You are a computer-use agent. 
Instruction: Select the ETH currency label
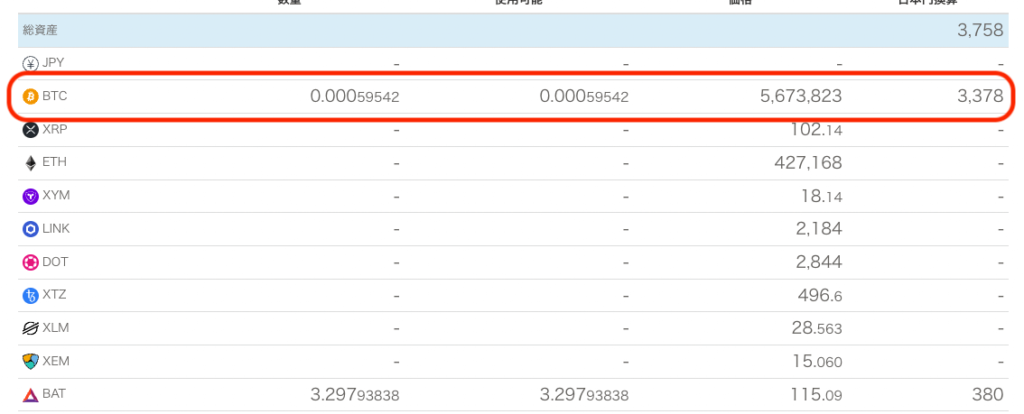55,162
